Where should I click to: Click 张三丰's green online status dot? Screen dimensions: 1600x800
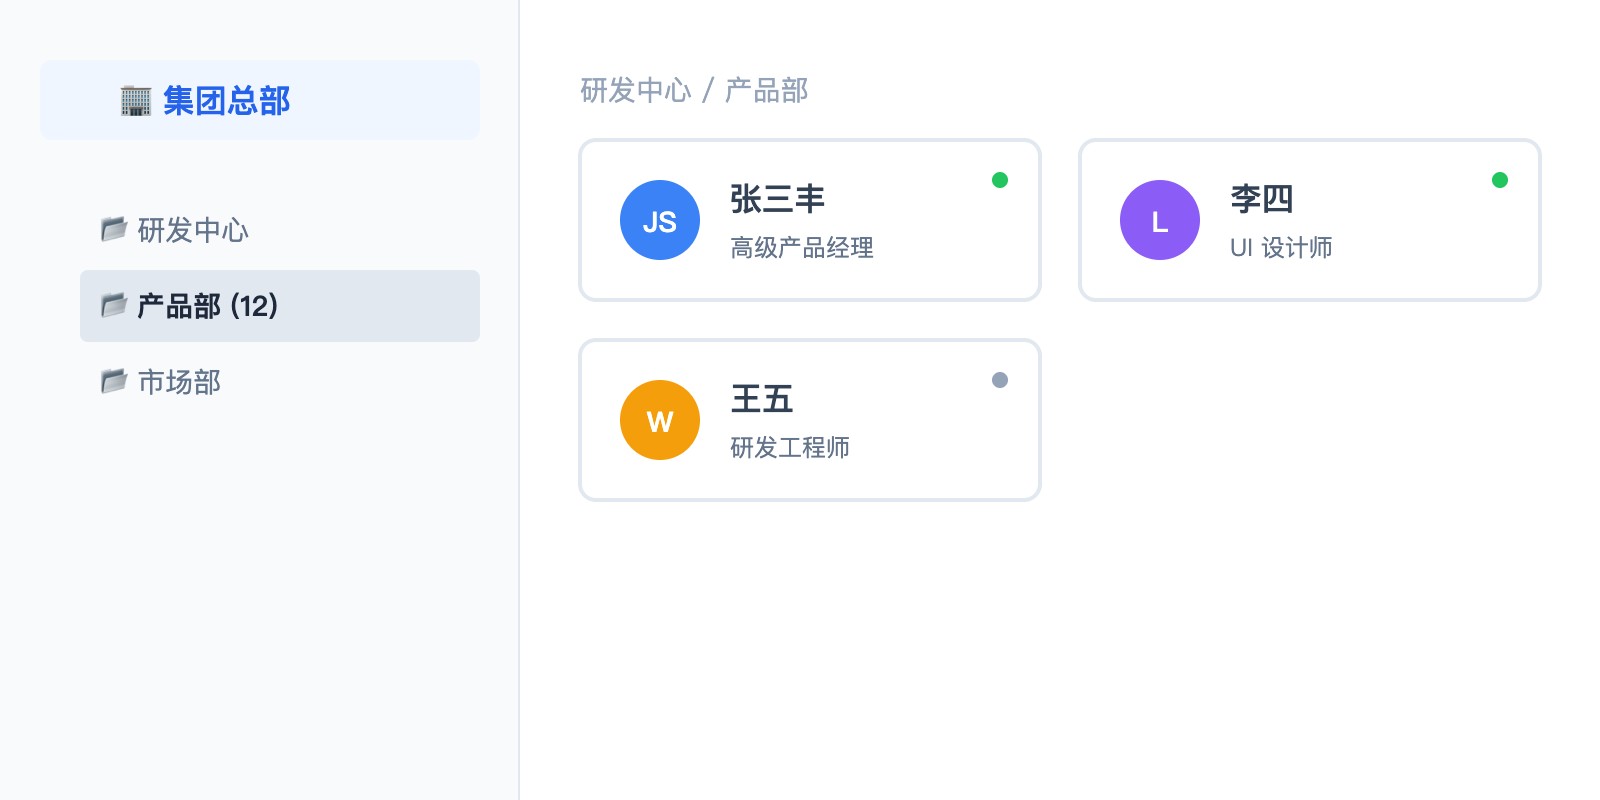[x=1000, y=180]
